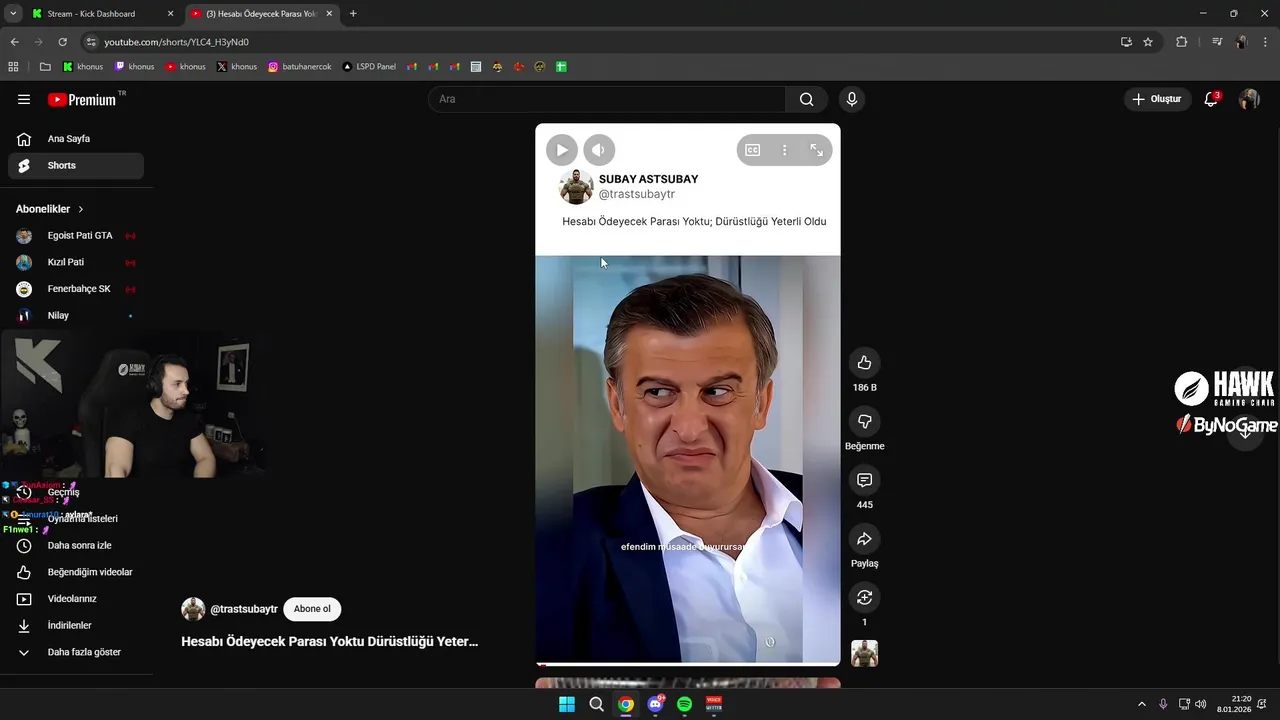1280x720 pixels.
Task: Open İndirilenler in sidebar
Action: [x=76, y=625]
